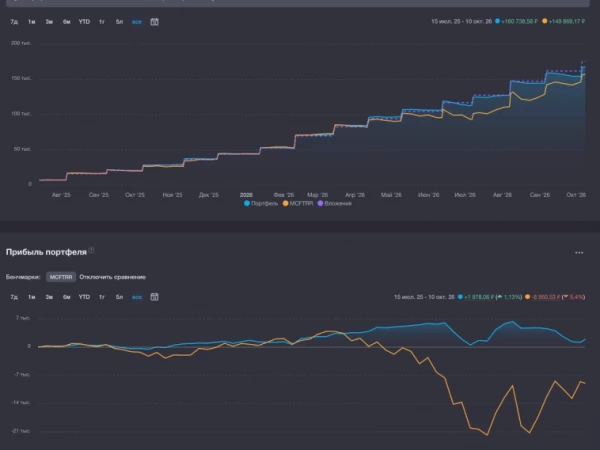Click profit chart portfolio value +1 978,06 ₽

[479, 297]
